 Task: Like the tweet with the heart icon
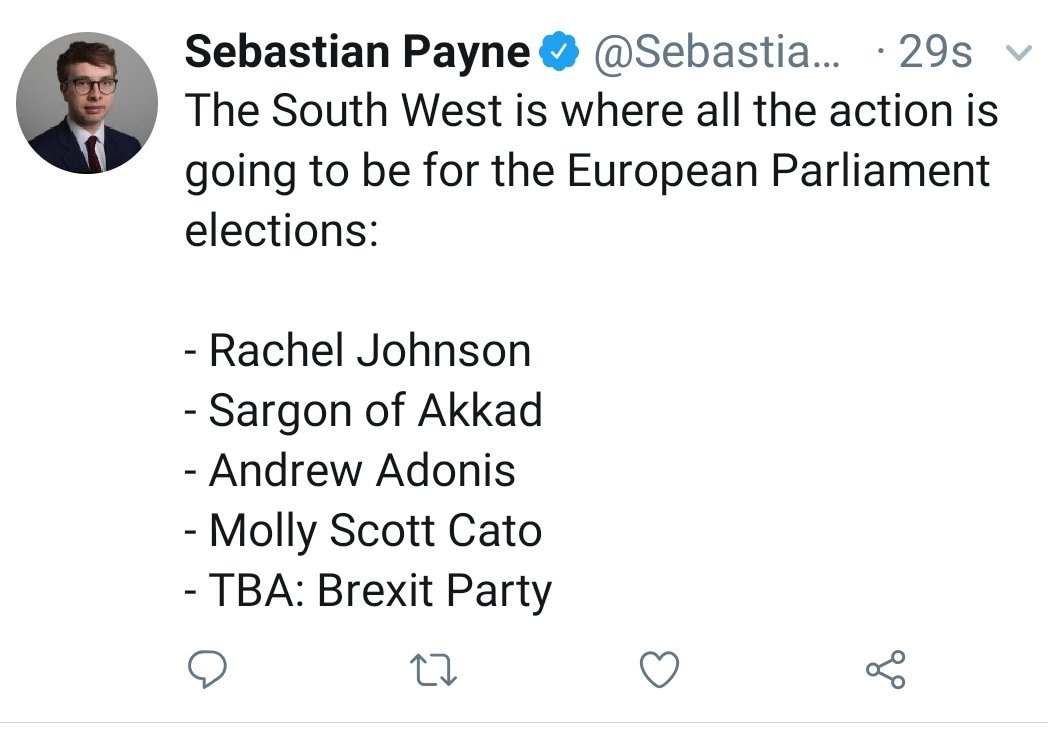click(x=659, y=668)
